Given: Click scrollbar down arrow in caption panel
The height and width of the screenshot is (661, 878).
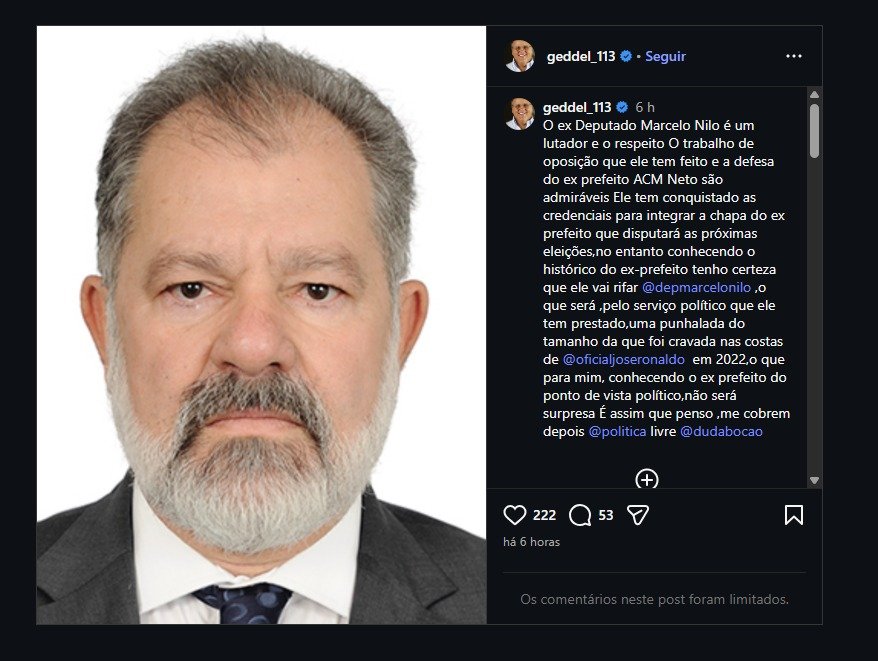Looking at the screenshot, I should click(814, 481).
